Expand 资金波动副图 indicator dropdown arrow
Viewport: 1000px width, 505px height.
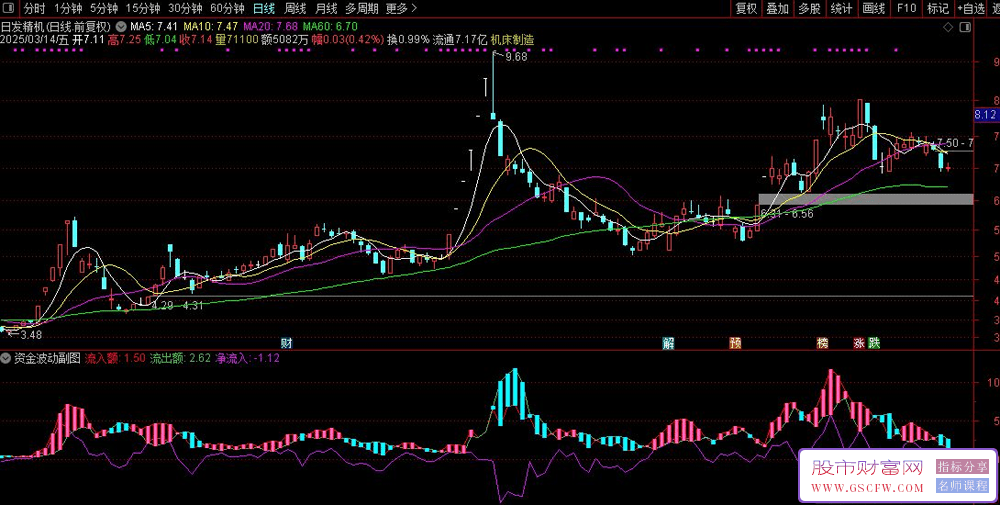(7, 358)
